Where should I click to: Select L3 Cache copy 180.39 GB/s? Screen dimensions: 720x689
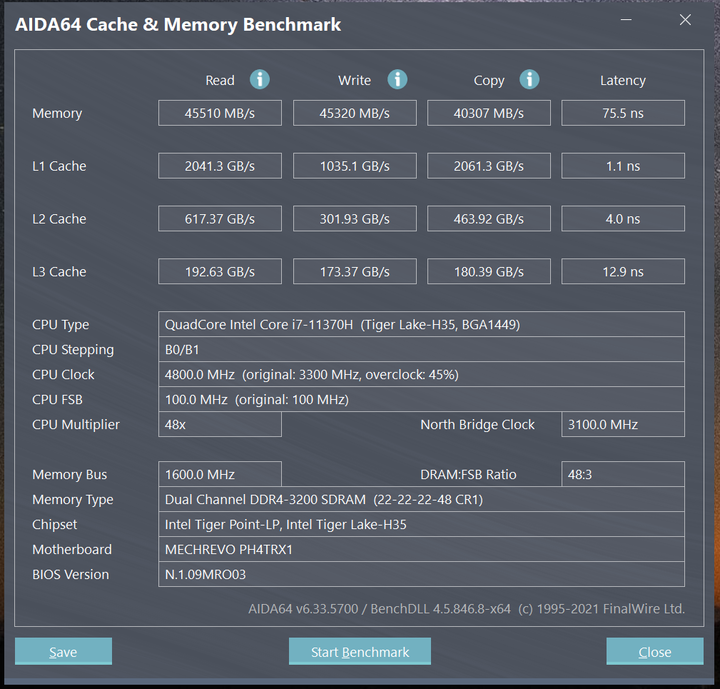click(489, 271)
